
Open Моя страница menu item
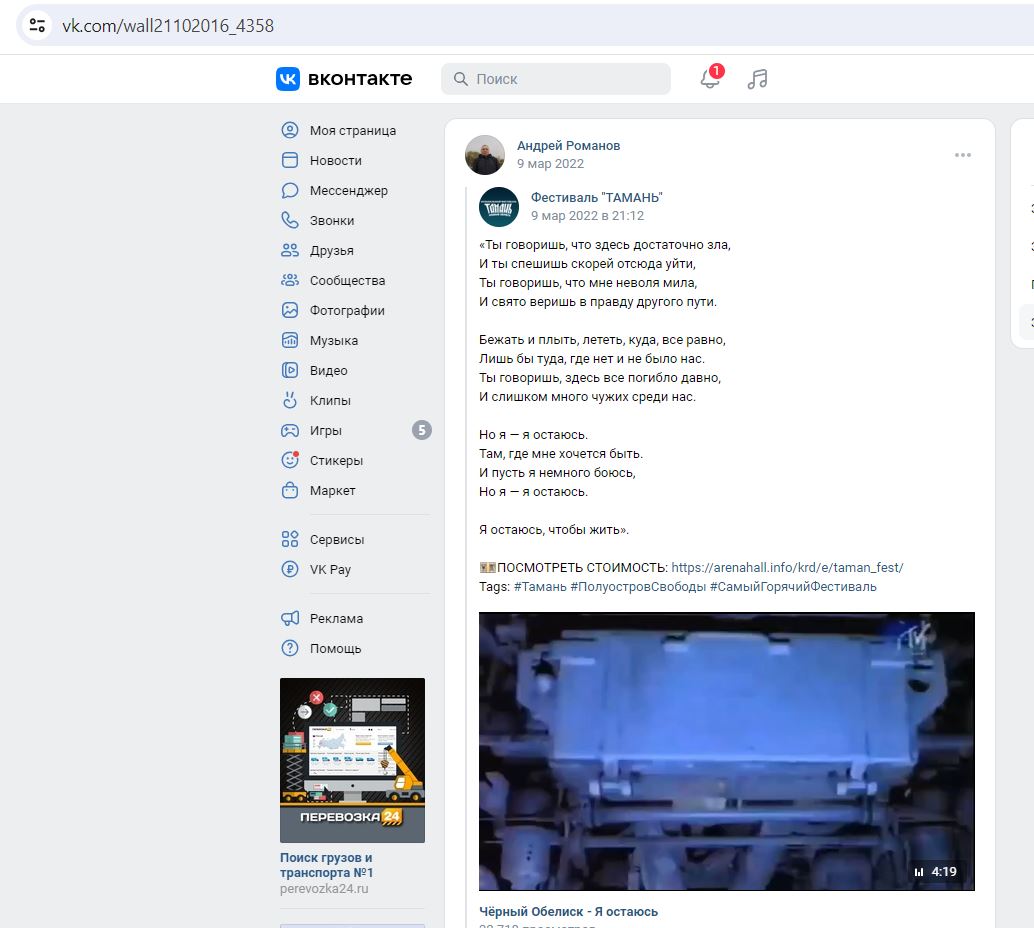click(x=355, y=131)
